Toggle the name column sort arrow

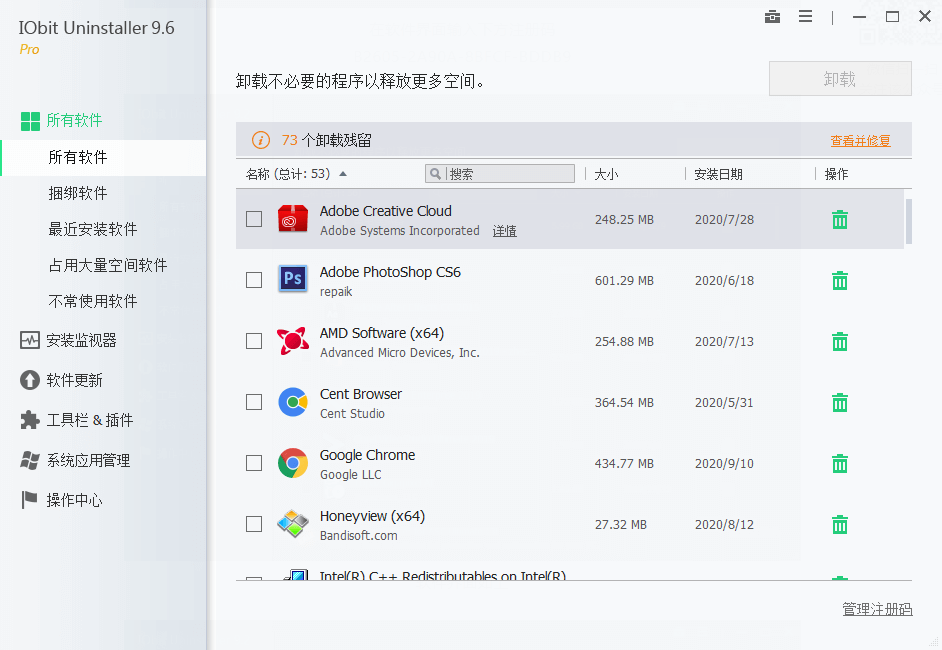[343, 174]
